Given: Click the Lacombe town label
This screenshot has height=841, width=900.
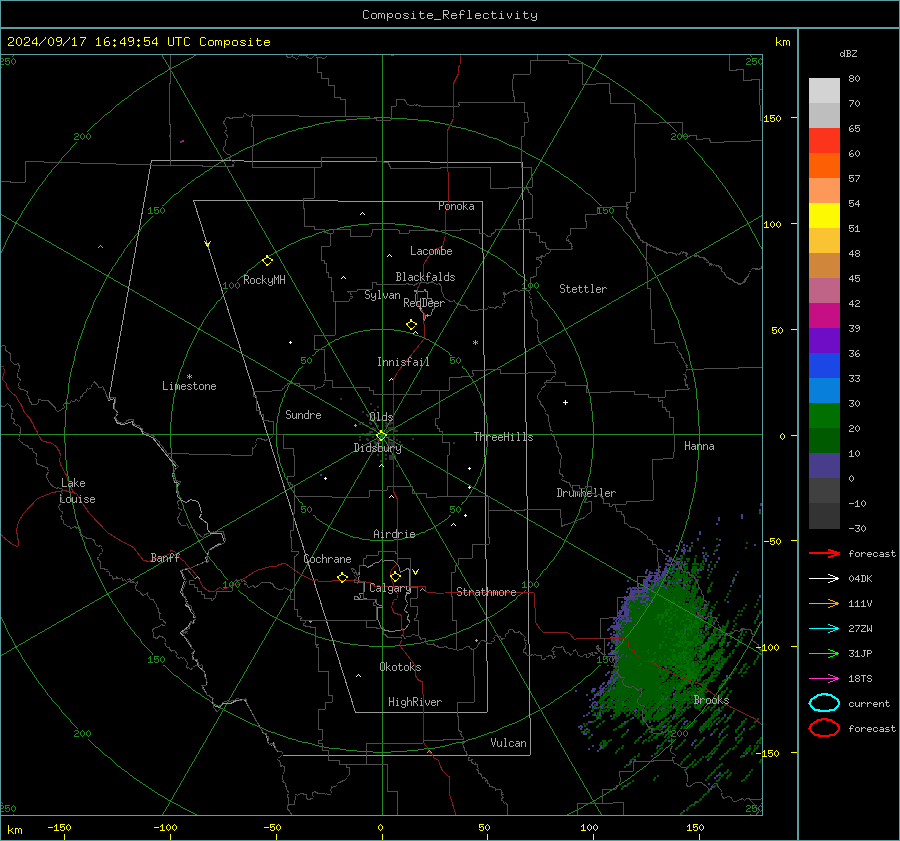Looking at the screenshot, I should coord(431,251).
